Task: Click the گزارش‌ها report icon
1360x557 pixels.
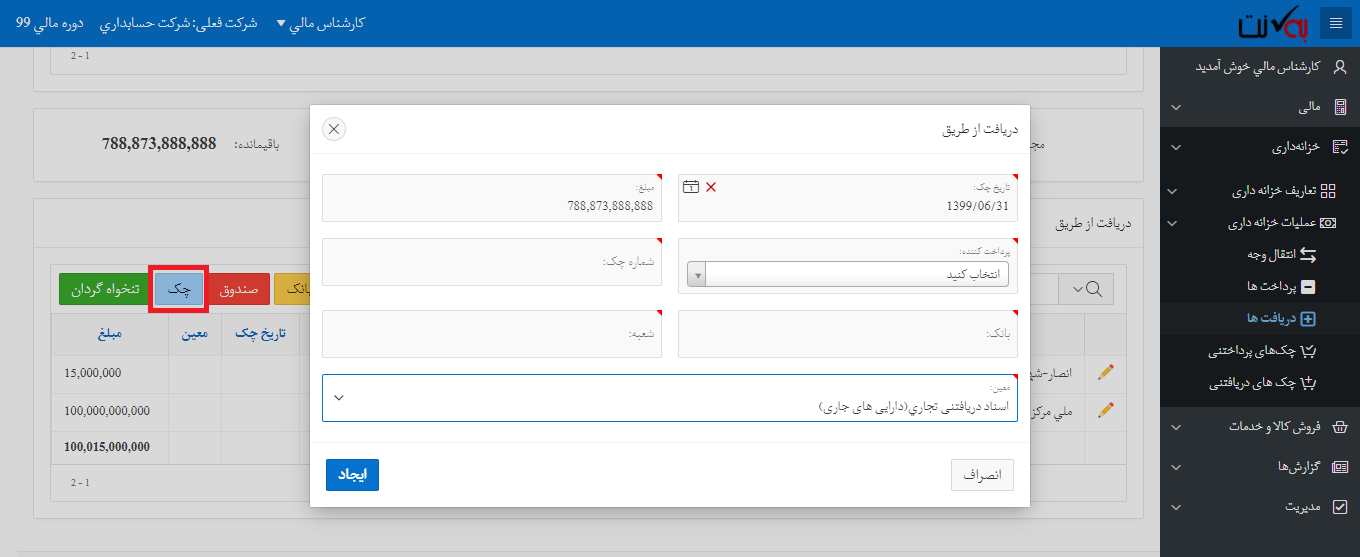Action: click(1341, 467)
